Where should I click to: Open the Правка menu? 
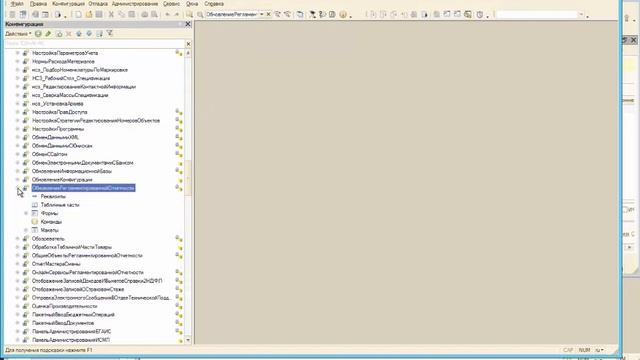tap(38, 4)
